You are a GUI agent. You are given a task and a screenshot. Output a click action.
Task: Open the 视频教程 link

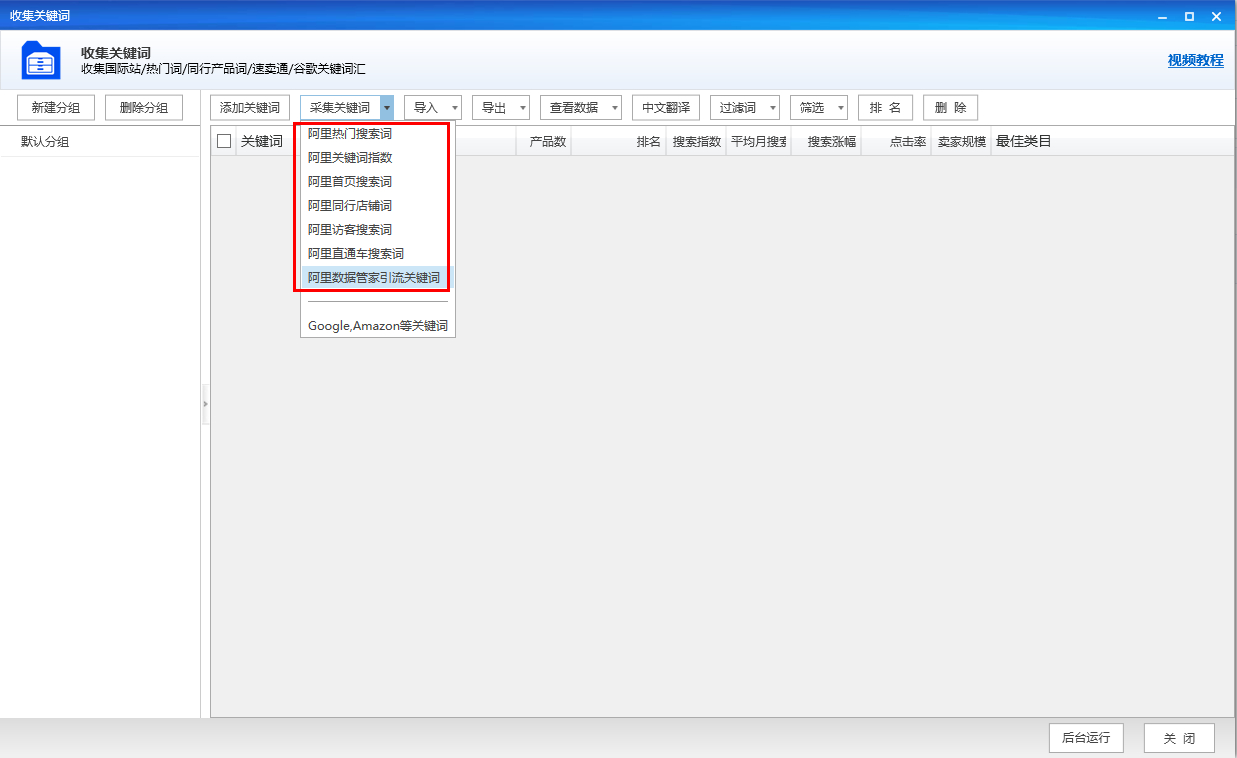click(1195, 60)
